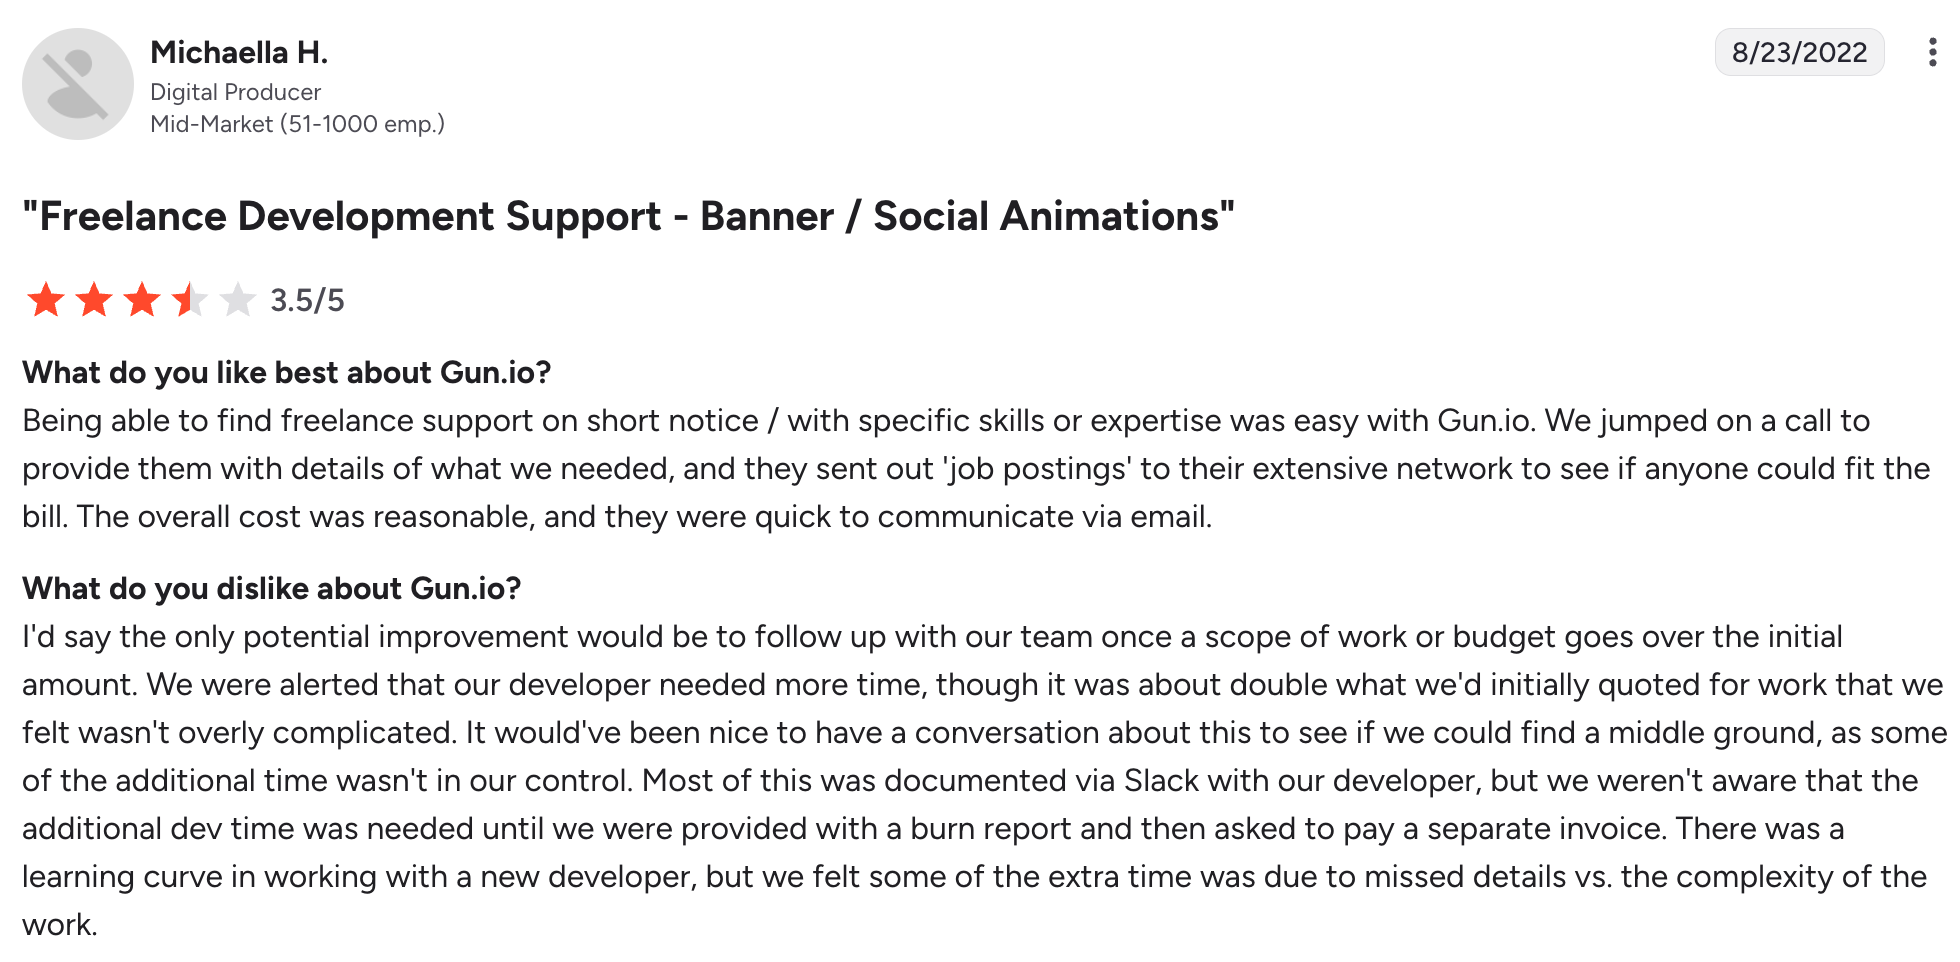Open the review title about Freelance Development Support
The height and width of the screenshot is (962, 1960).
(629, 216)
